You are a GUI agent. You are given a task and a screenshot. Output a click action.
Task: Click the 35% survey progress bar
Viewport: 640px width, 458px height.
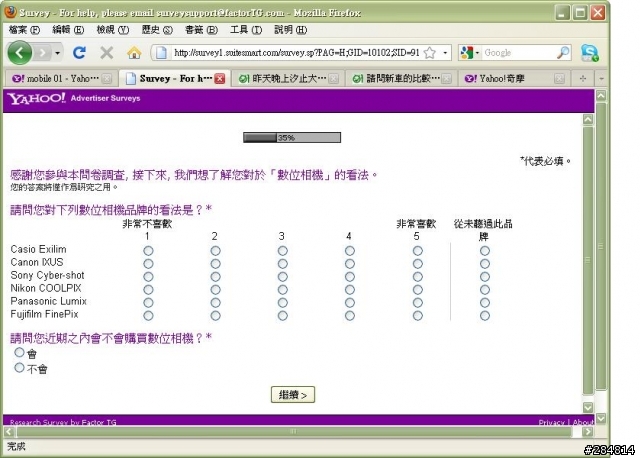pos(292,138)
